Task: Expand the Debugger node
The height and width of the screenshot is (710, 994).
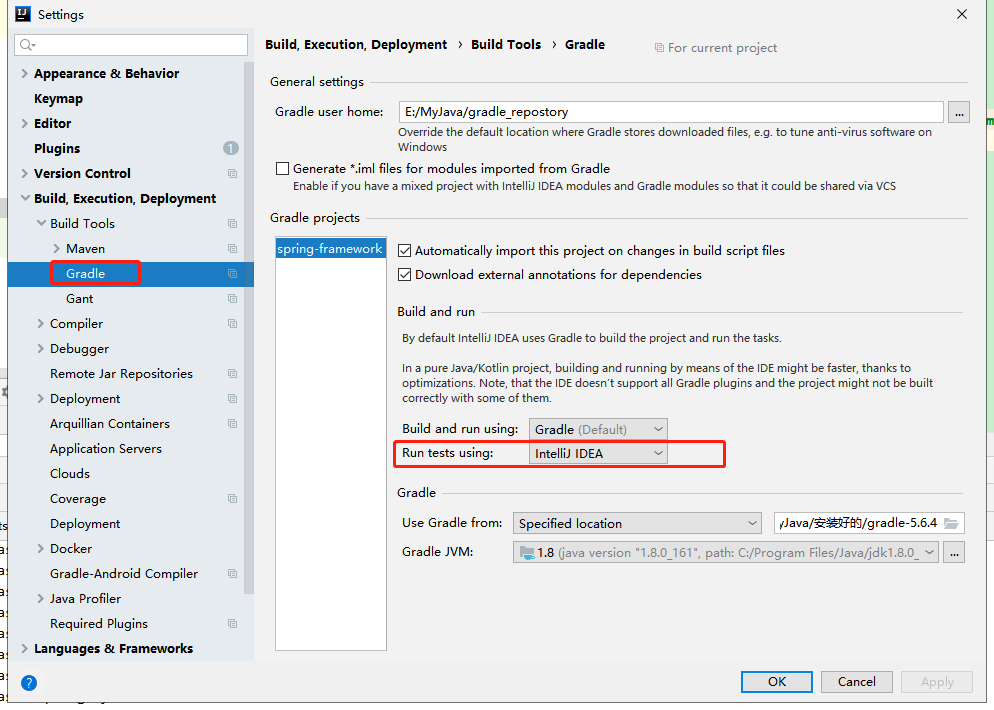Action: [41, 349]
